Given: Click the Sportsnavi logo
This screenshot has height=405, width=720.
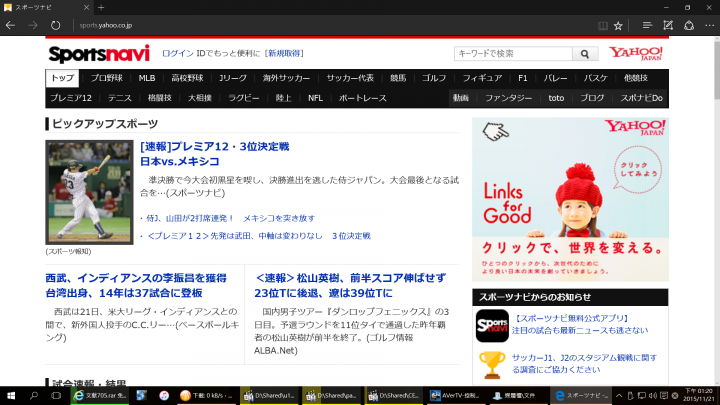Looking at the screenshot, I should click(x=99, y=54).
